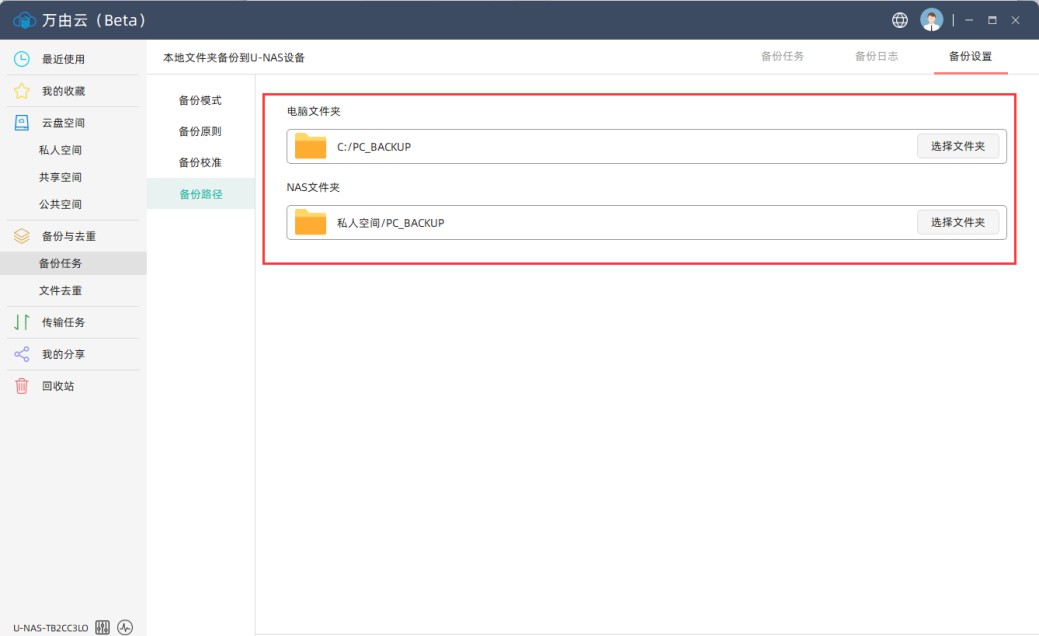
Task: Select 备份原则 in settings list
Action: coord(200,131)
